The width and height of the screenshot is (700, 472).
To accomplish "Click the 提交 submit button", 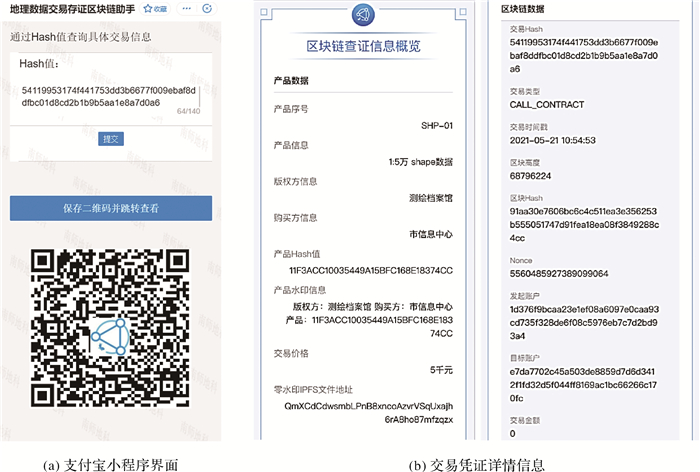I will click(x=110, y=139).
